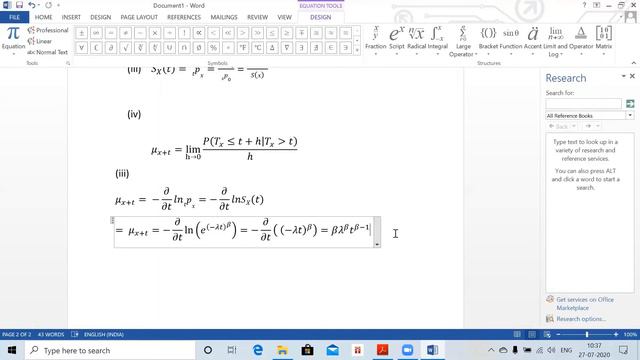Image resolution: width=640 pixels, height=360 pixels.
Task: Click the zoom out minus button
Action: [x=558, y=334]
